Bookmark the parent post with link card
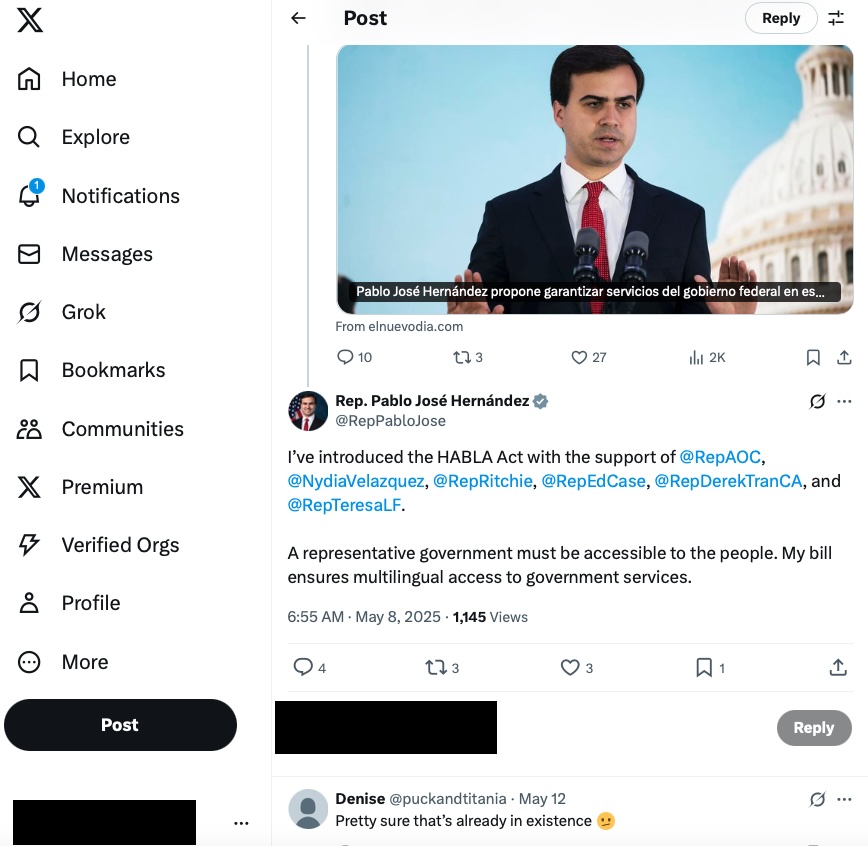Screen dimensions: 868x846 point(813,357)
